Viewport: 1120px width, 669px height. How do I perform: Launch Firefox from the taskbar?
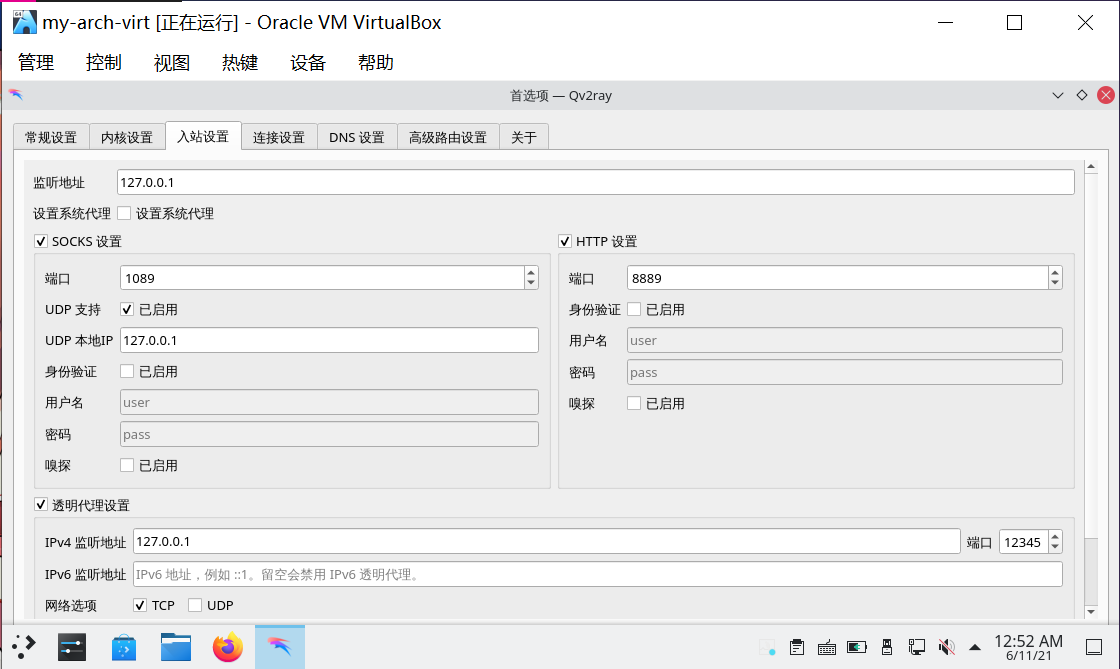point(228,647)
